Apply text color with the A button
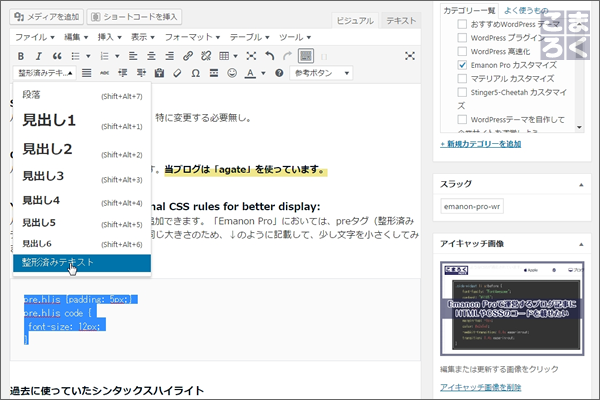This screenshot has width=600, height=400. tap(250, 73)
